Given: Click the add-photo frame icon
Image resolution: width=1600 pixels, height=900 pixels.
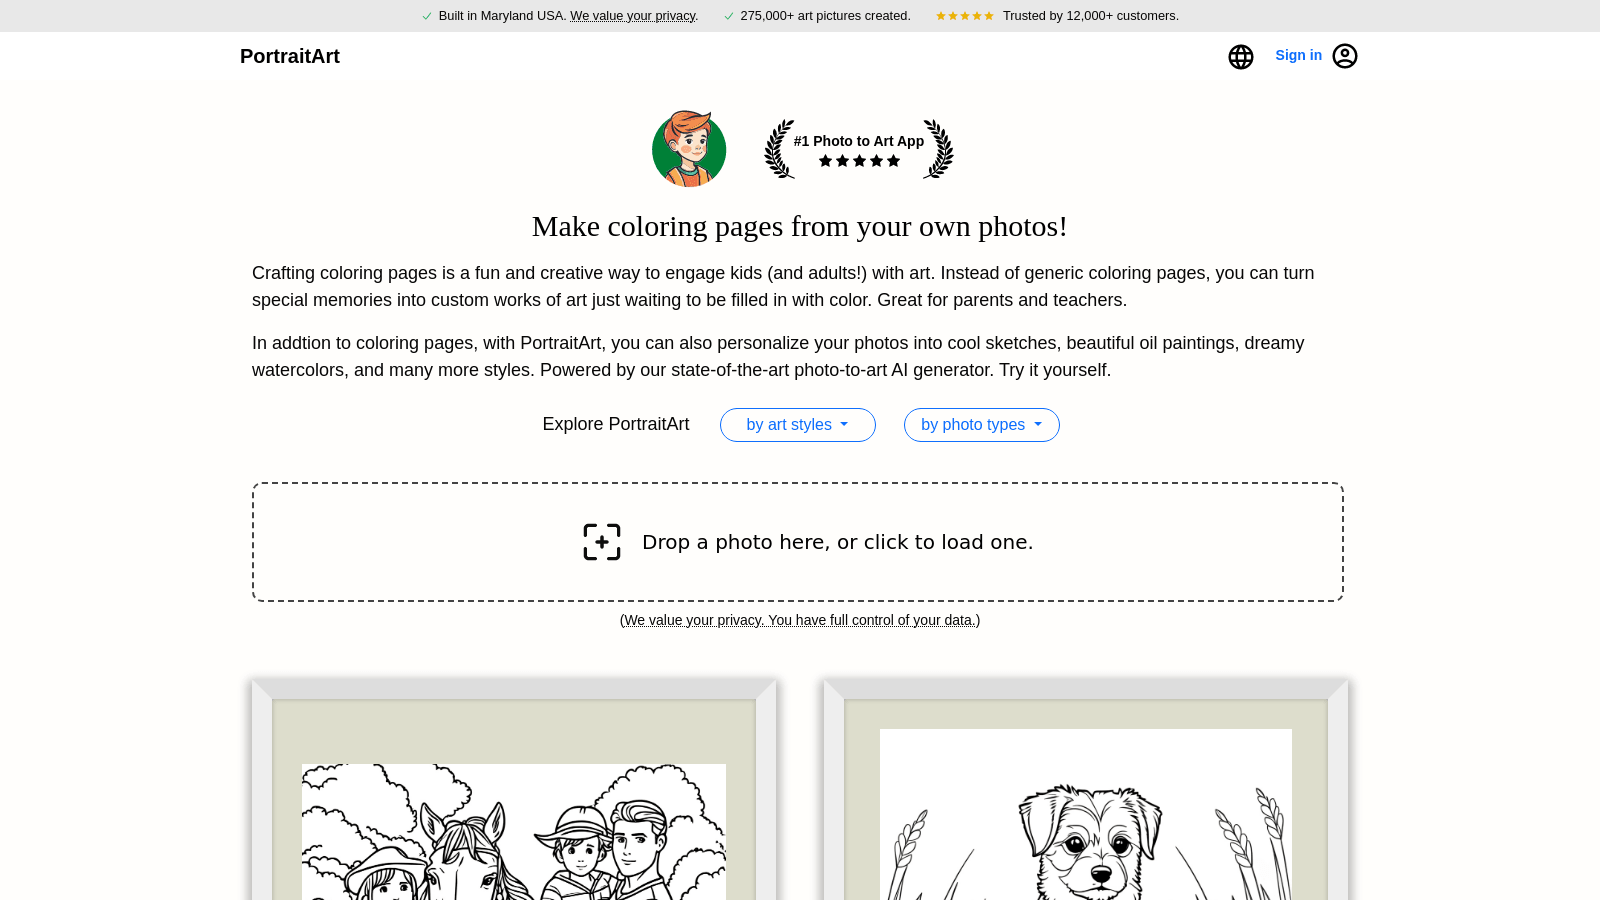Looking at the screenshot, I should (x=602, y=542).
